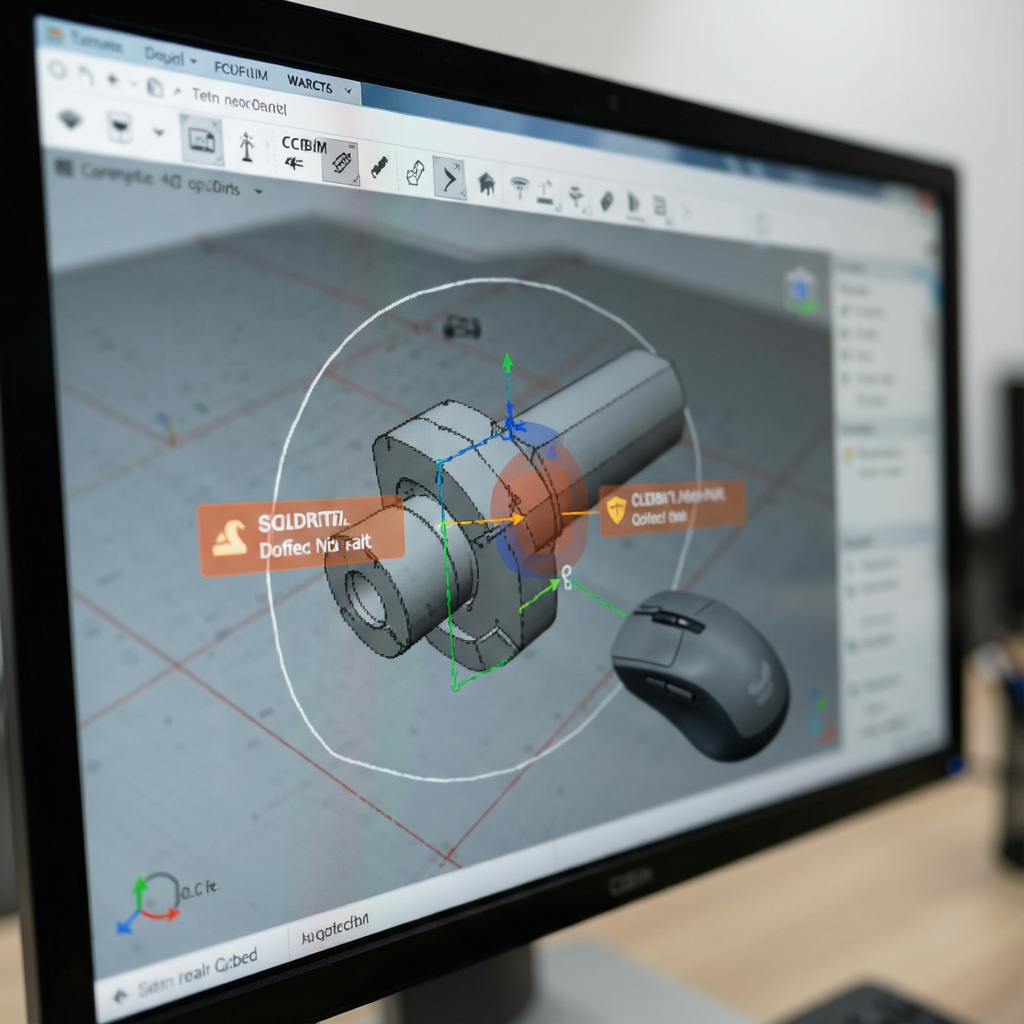This screenshot has height=1024, width=1024.
Task: Click the undo arrow in the quick-access bar
Action: [86, 75]
